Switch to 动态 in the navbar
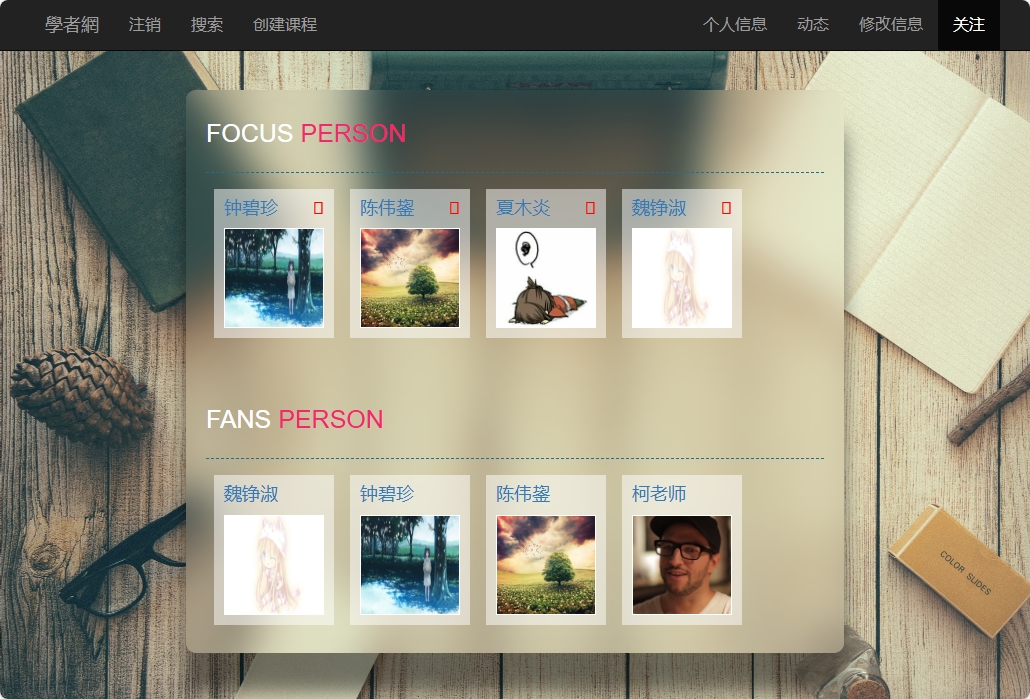Viewport: 1030px width, 699px height. [x=813, y=25]
